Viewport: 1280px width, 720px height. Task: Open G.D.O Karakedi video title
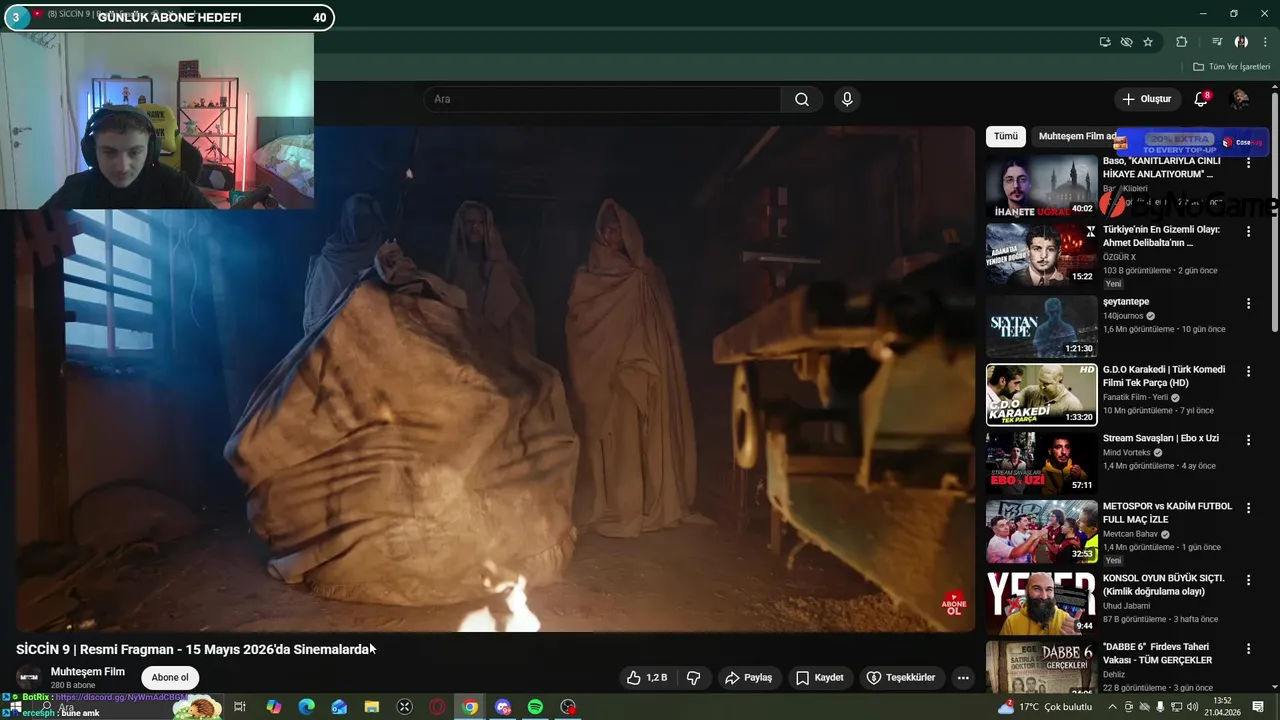click(1164, 376)
